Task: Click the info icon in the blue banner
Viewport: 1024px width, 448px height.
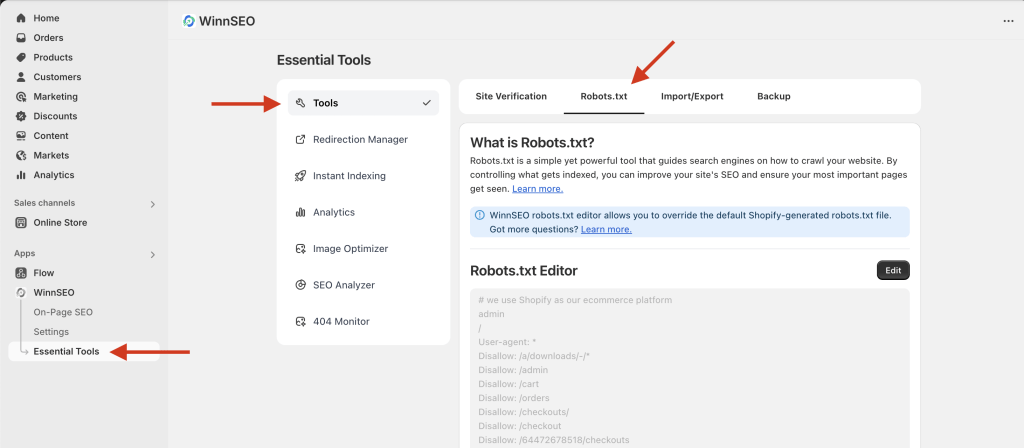Action: pyautogui.click(x=480, y=215)
